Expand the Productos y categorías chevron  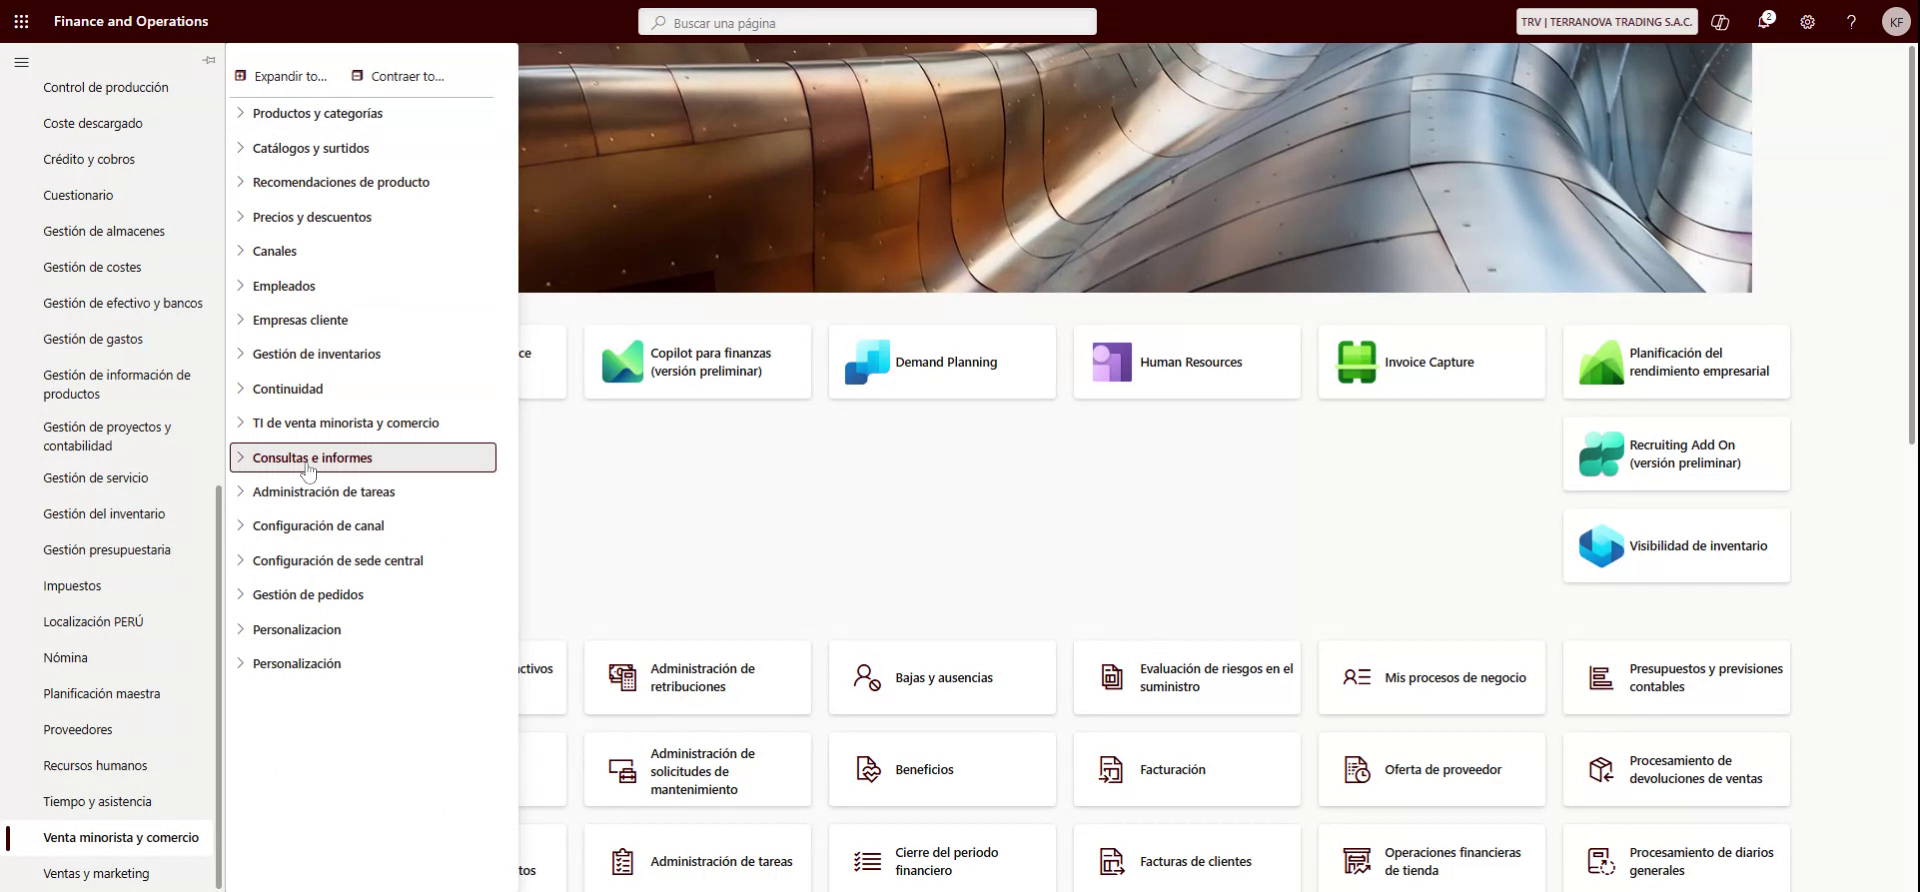[x=240, y=113]
